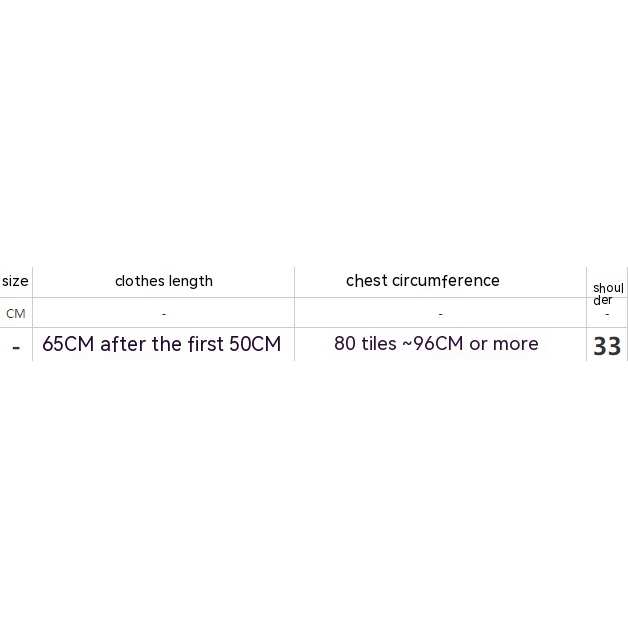Image resolution: width=628 pixels, height=628 pixels.
Task: Click the 'size' column header cell
Action: click(x=15, y=282)
